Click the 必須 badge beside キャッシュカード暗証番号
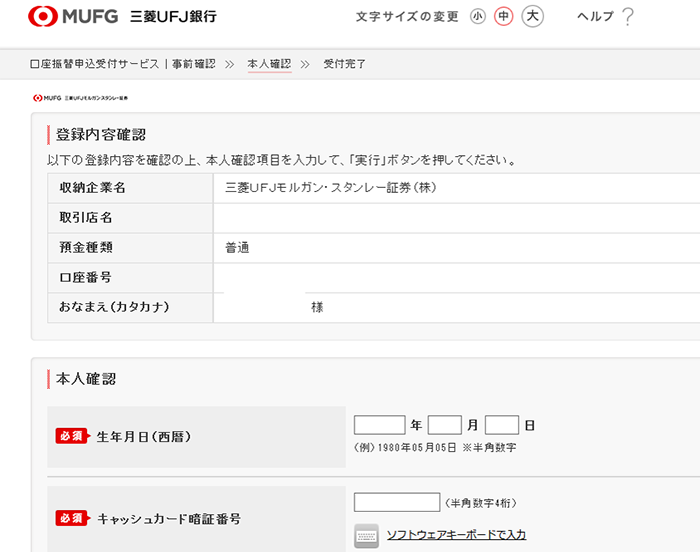Screen dimensions: 700x552 coord(73,518)
